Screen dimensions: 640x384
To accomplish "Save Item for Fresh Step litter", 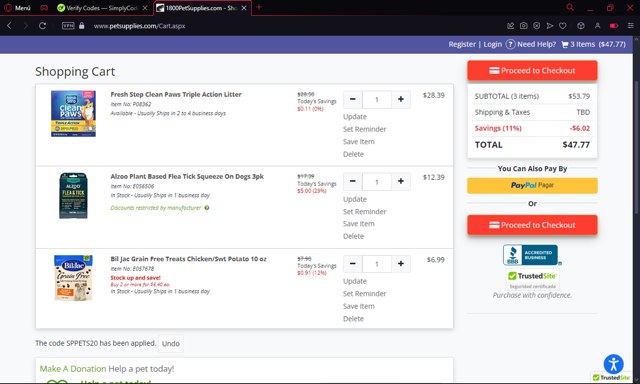I will click(x=358, y=142).
